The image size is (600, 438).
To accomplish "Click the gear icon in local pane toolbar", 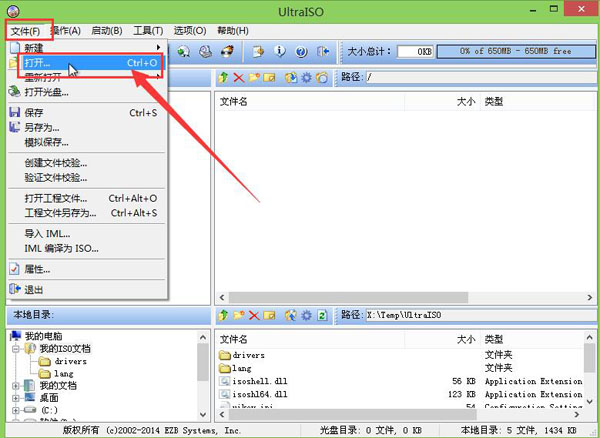I will (307, 315).
